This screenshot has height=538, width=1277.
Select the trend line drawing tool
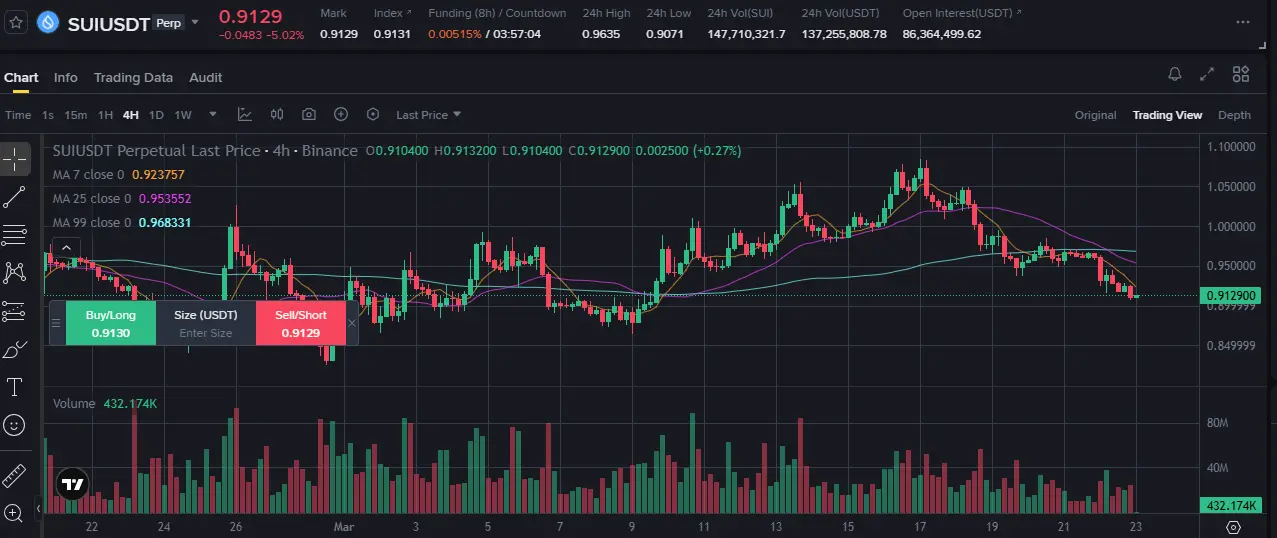(15, 197)
